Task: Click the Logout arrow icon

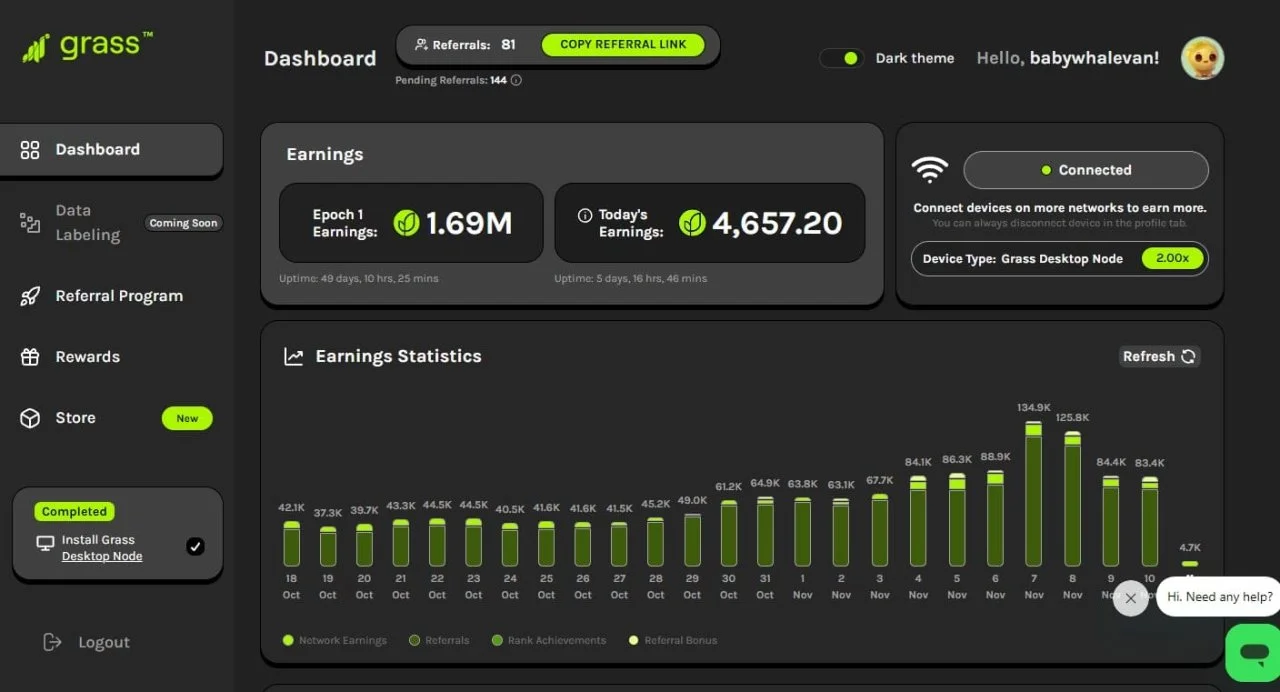Action: (x=52, y=642)
